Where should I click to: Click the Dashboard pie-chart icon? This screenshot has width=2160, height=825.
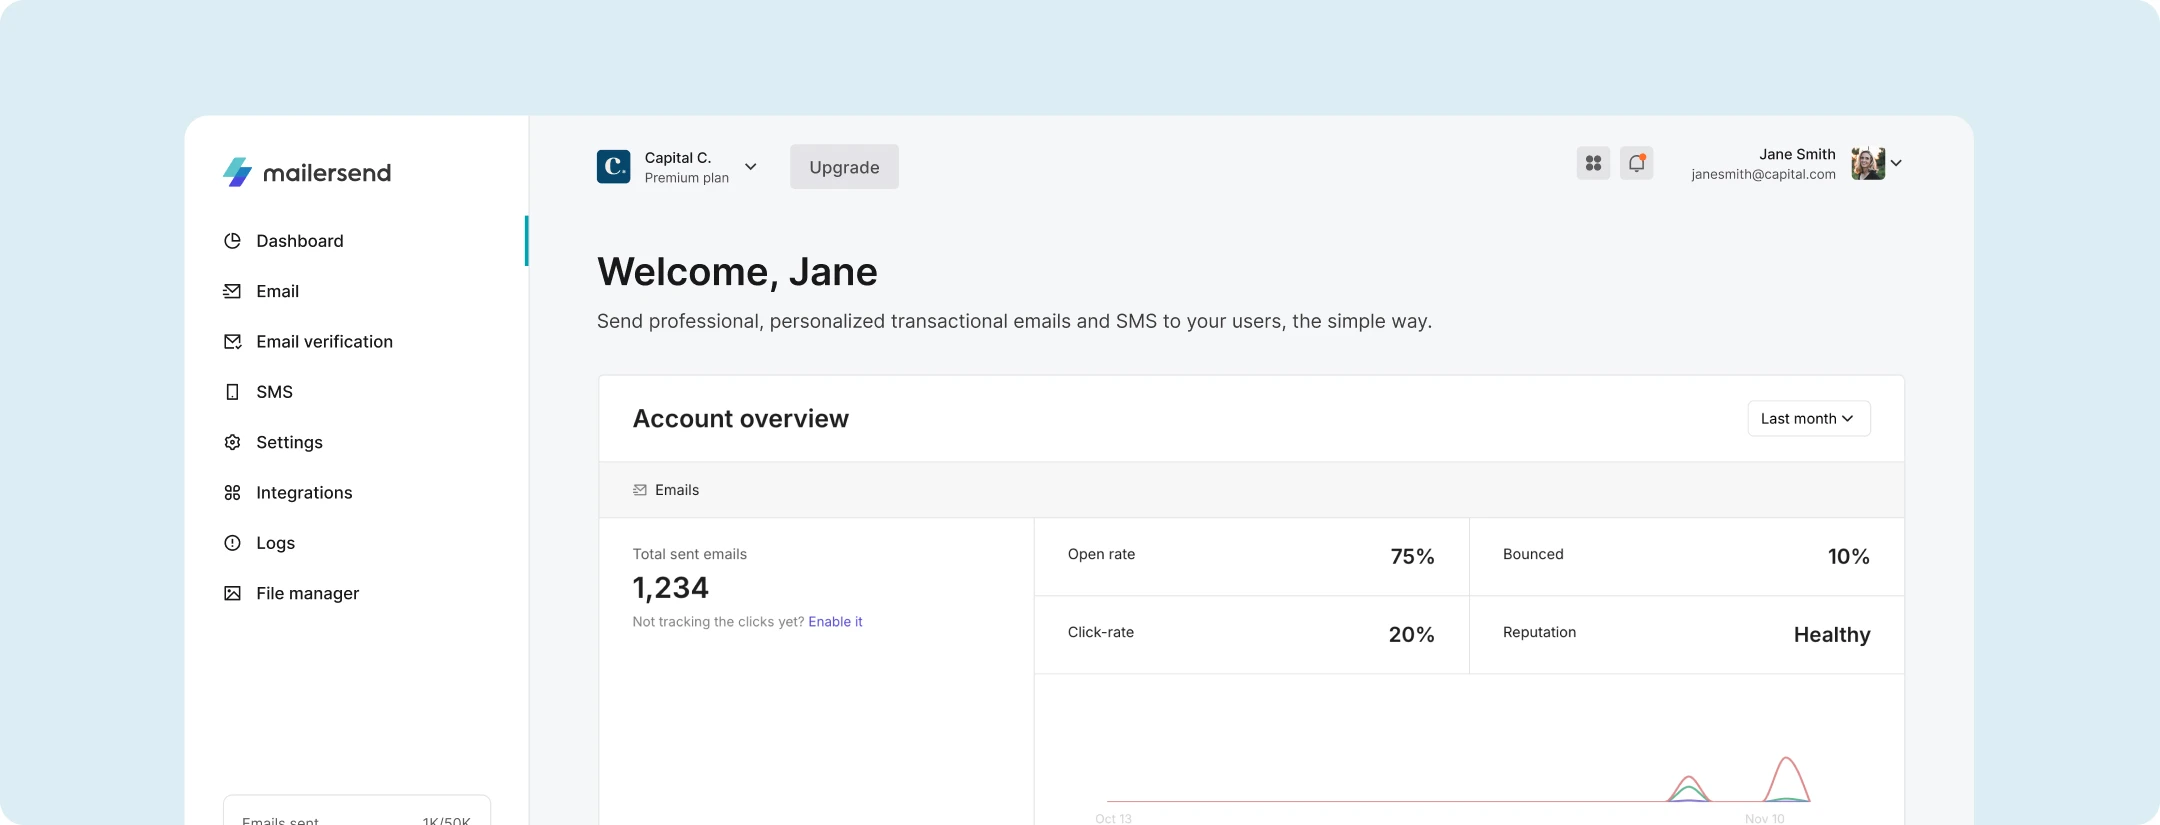[232, 241]
